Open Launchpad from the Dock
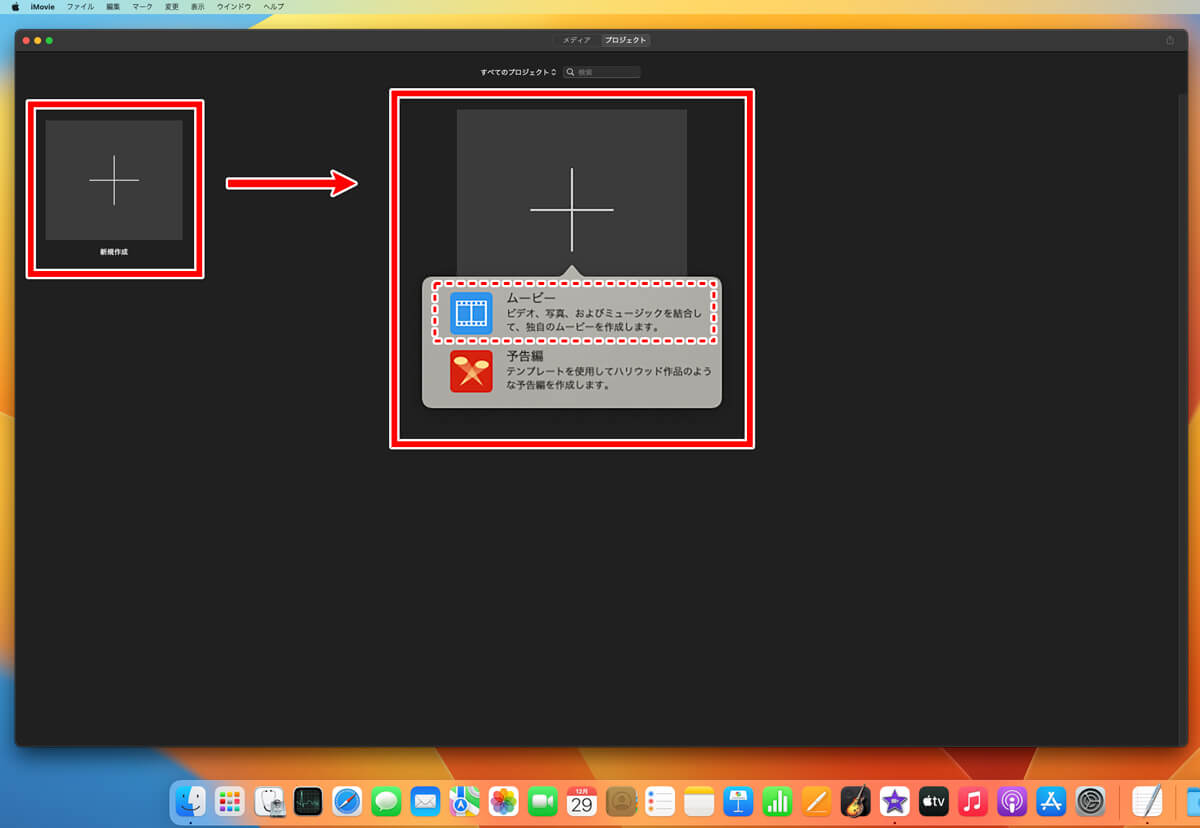The height and width of the screenshot is (828, 1200). (x=230, y=801)
